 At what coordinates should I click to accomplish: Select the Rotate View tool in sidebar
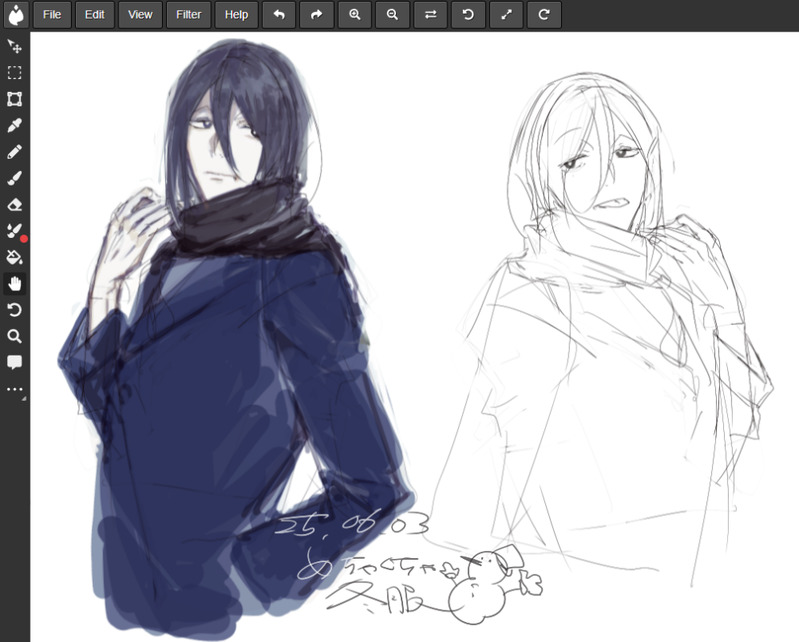point(14,310)
